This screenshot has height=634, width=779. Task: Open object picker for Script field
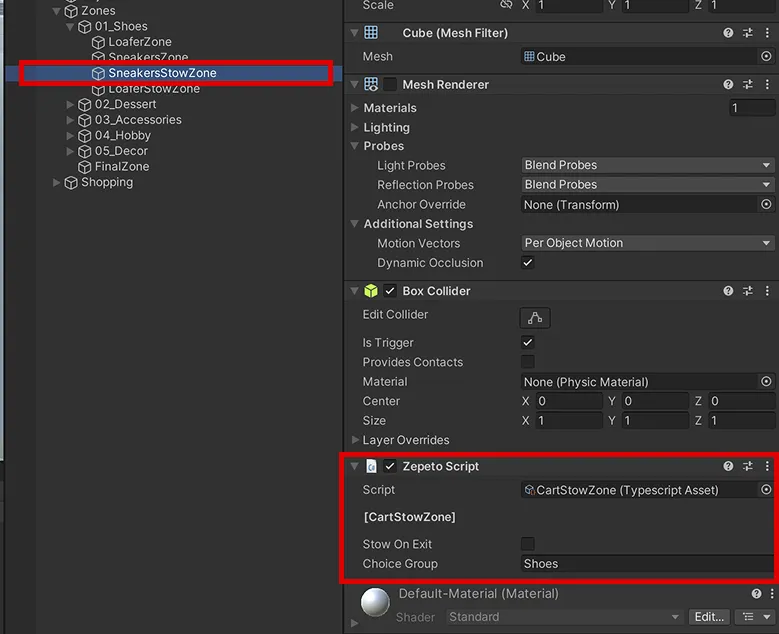coord(766,489)
